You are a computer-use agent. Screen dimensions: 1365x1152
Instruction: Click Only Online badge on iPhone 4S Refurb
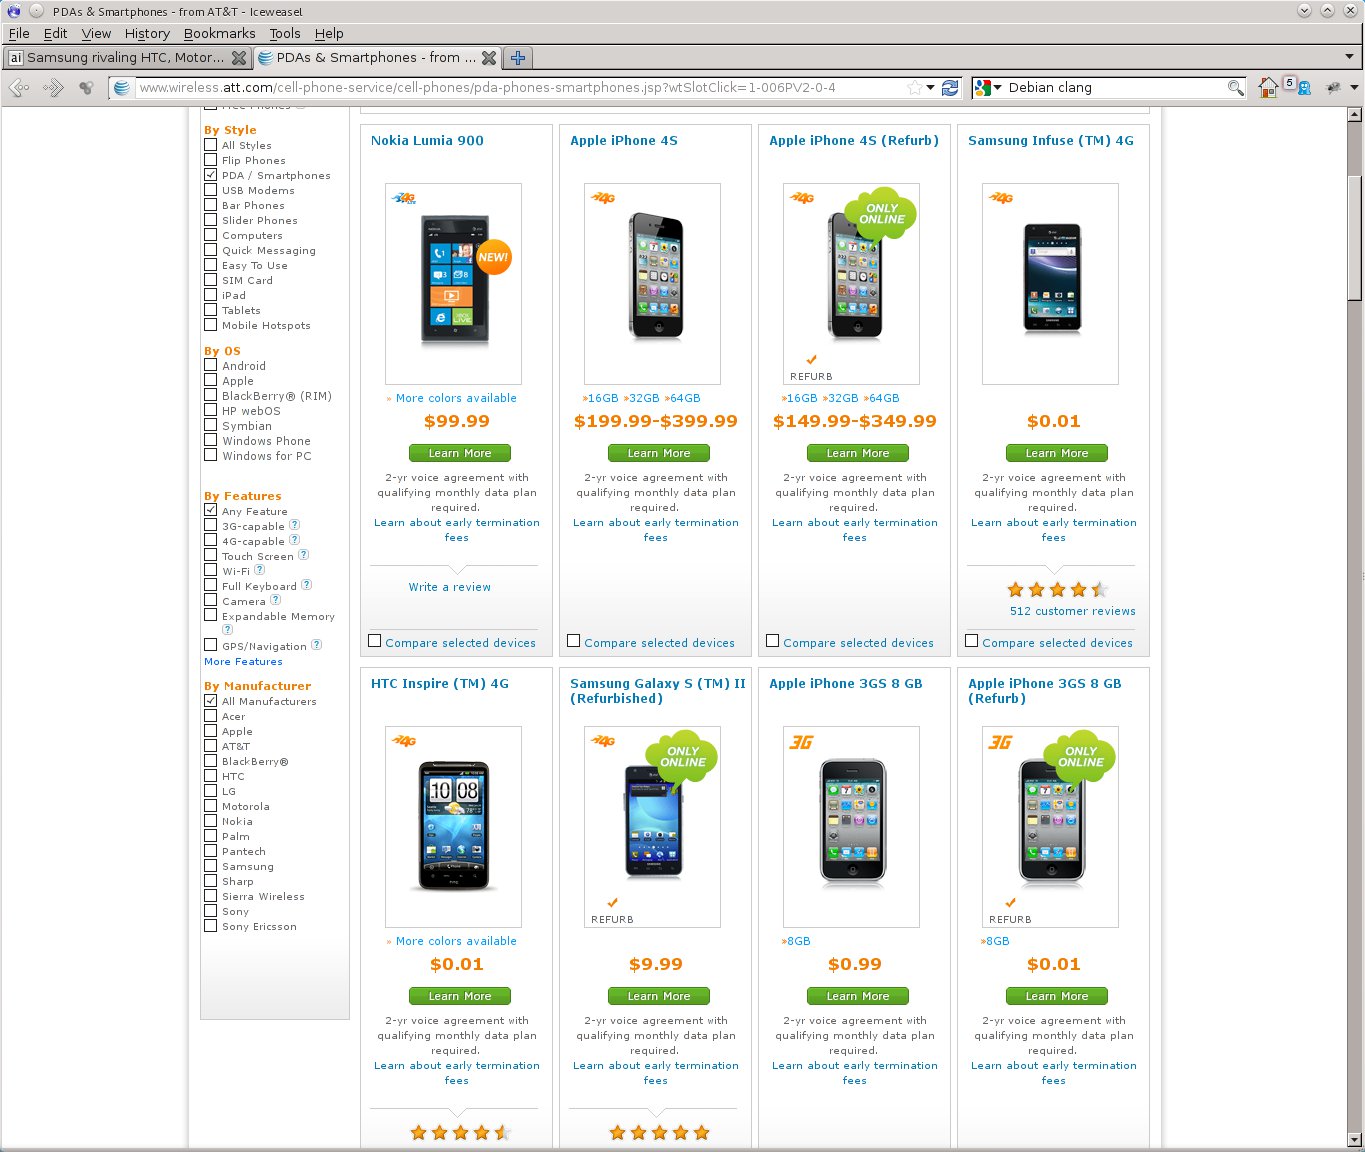click(882, 214)
